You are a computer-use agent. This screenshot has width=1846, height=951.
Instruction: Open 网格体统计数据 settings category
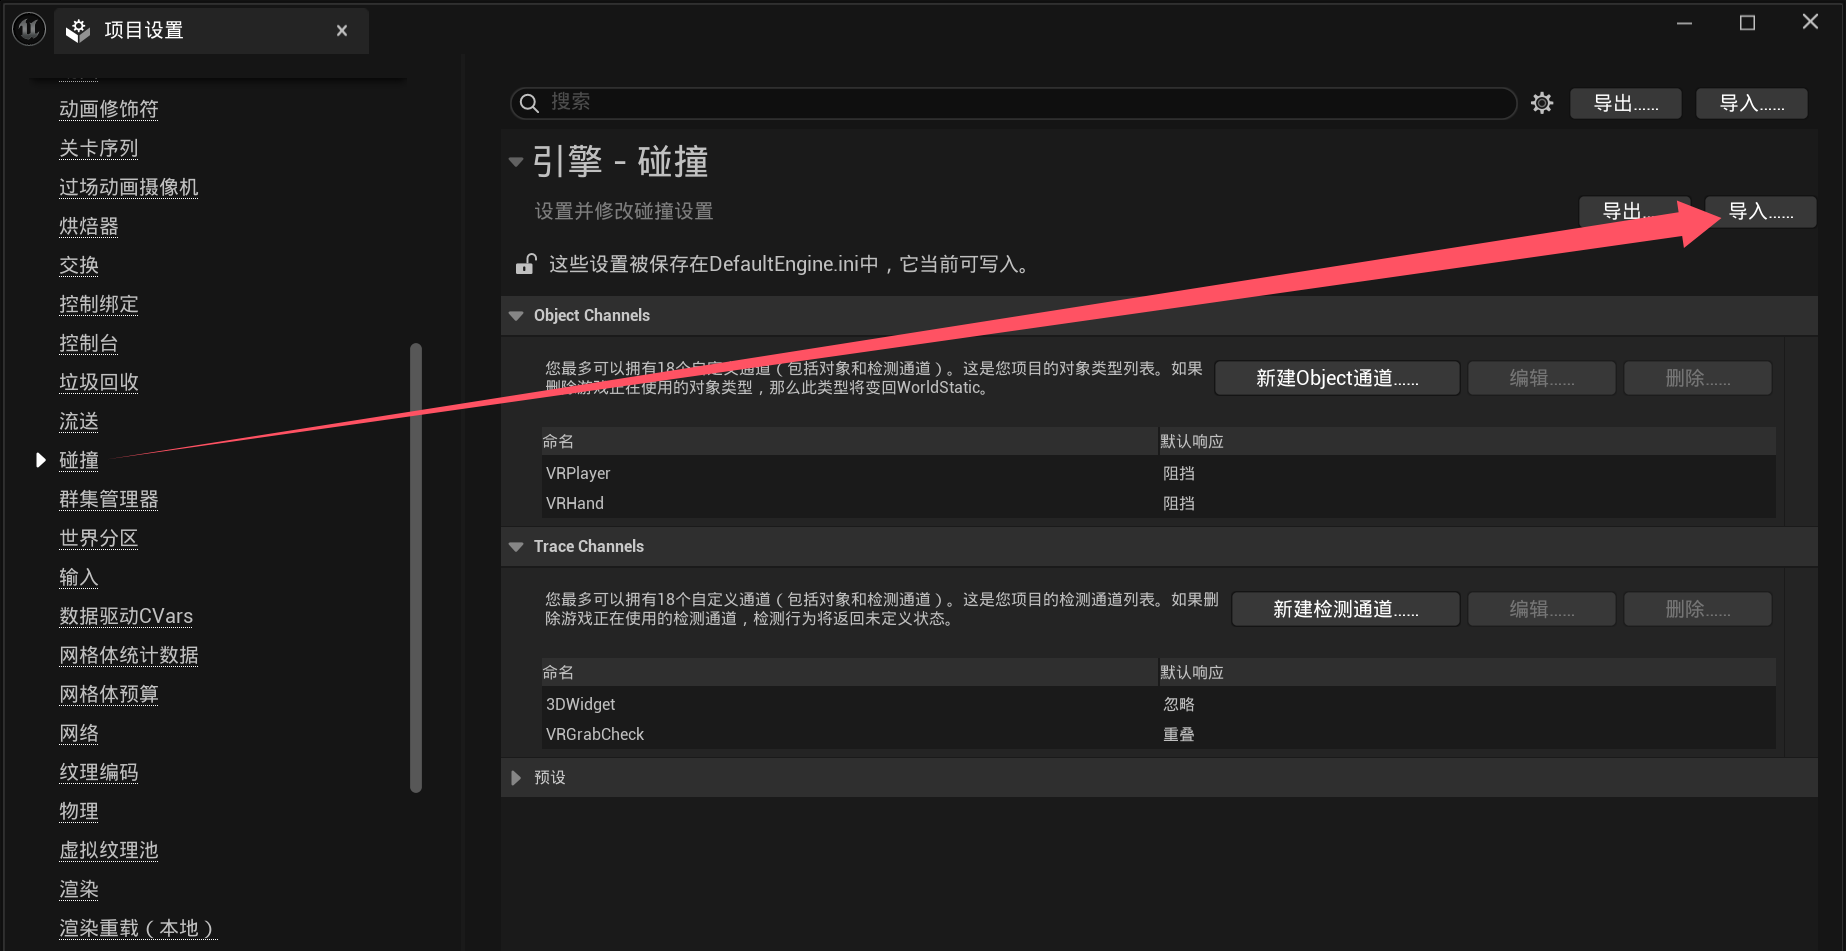[x=129, y=655]
